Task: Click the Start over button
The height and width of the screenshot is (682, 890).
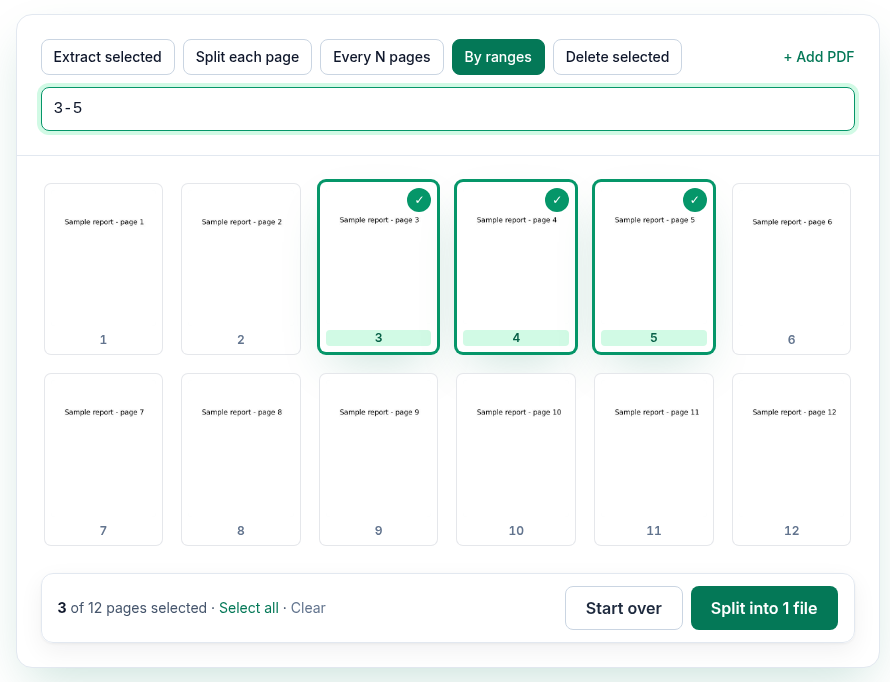Action: [x=624, y=608]
